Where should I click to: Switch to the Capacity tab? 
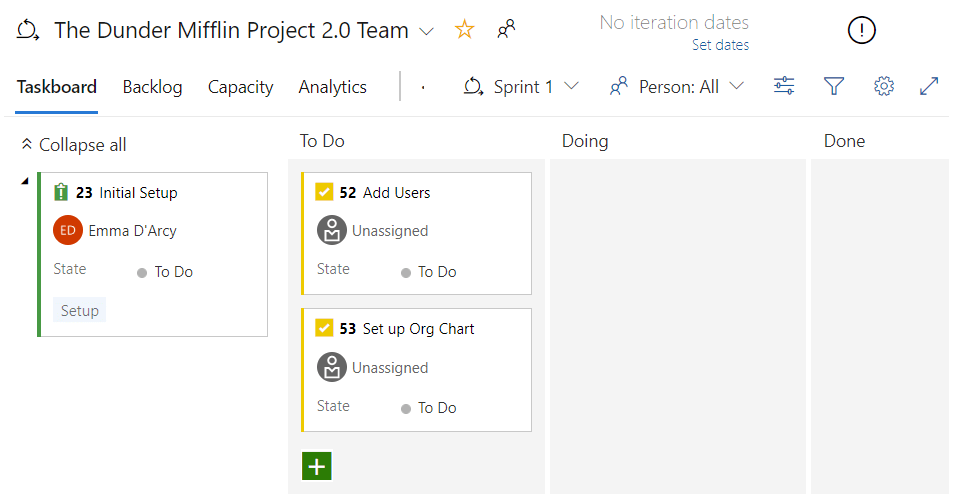pos(240,87)
